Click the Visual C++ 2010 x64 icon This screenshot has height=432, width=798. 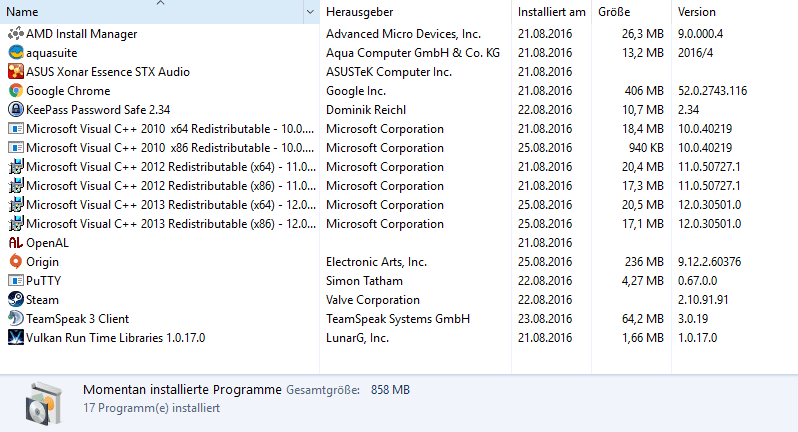pos(16,129)
